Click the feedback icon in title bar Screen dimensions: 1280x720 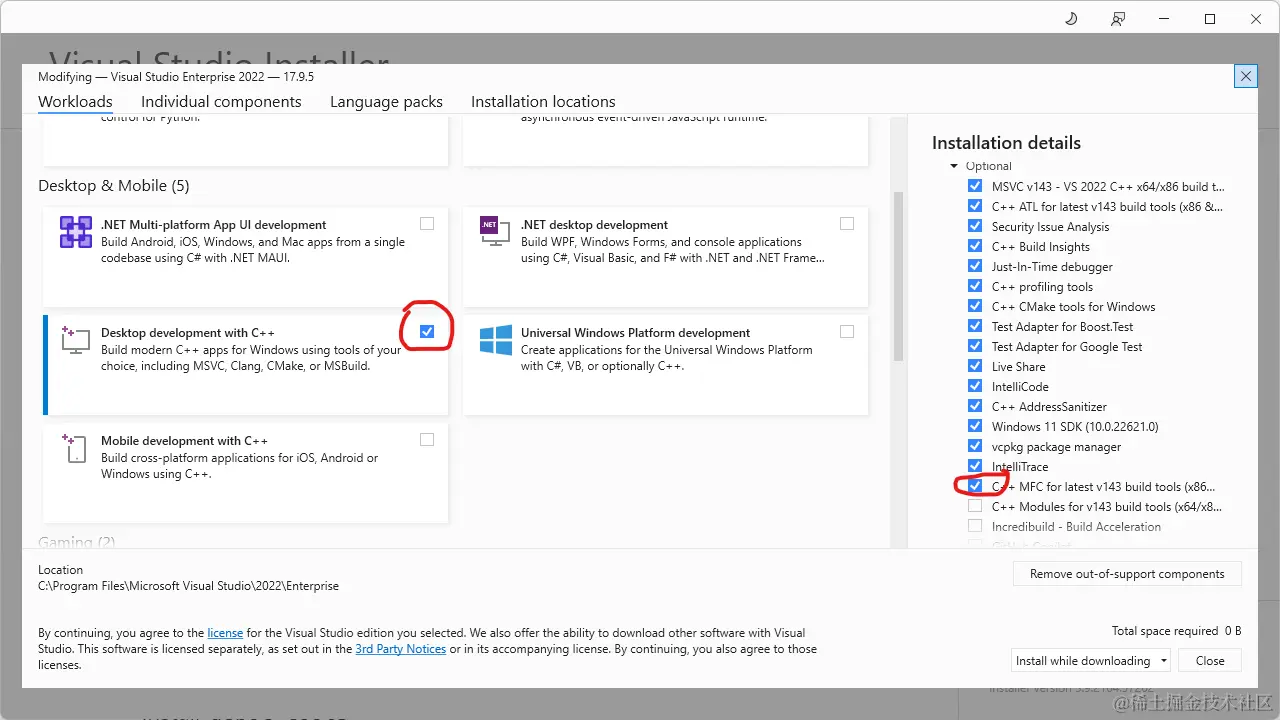coord(1118,19)
